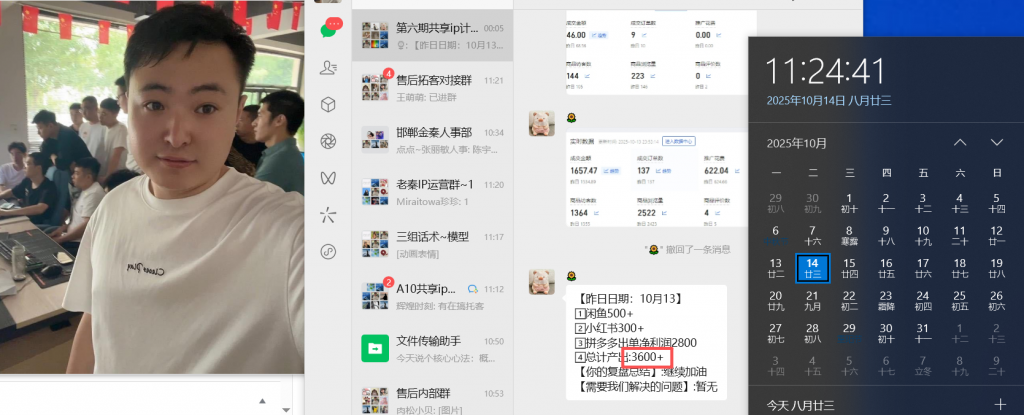
Task: Select October 15 廿四 in calendar
Action: pyautogui.click(x=849, y=269)
